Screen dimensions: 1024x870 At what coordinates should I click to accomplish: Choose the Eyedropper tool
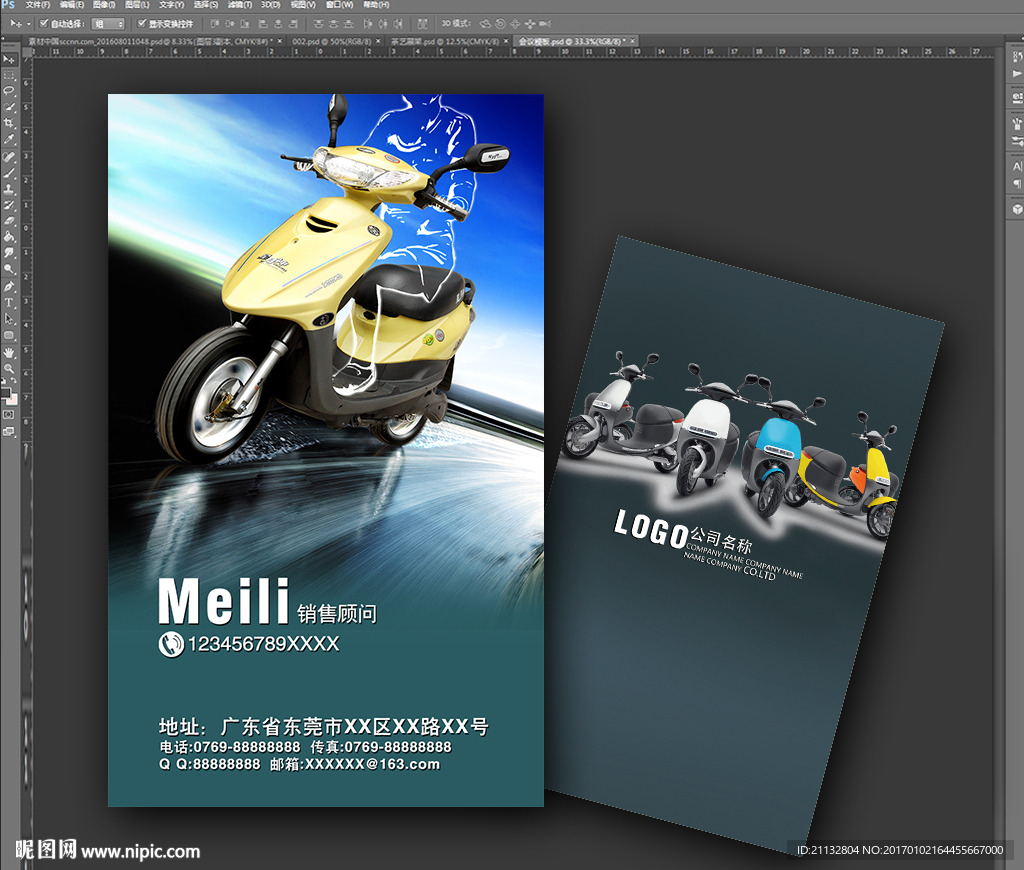(x=9, y=138)
